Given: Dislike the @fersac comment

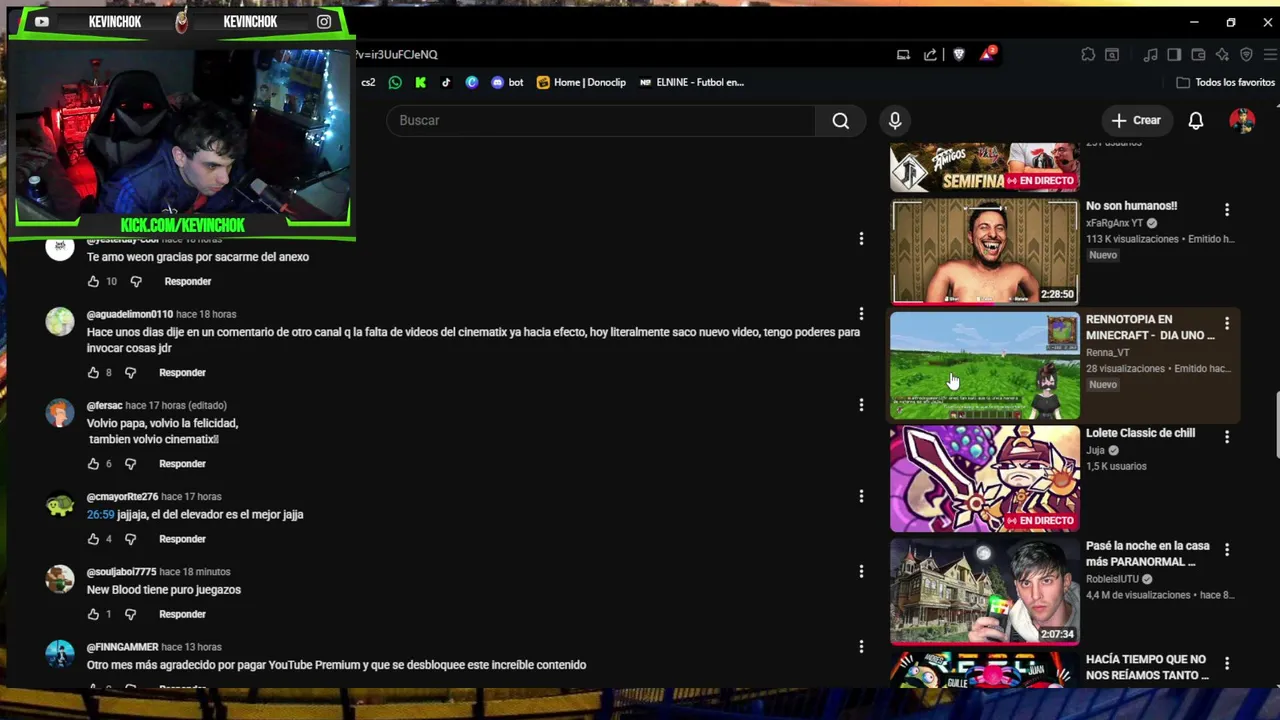Looking at the screenshot, I should 130,463.
